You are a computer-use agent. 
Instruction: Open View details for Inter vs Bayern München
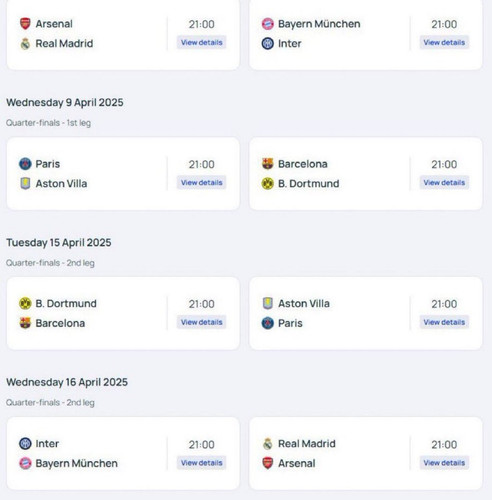[201, 463]
